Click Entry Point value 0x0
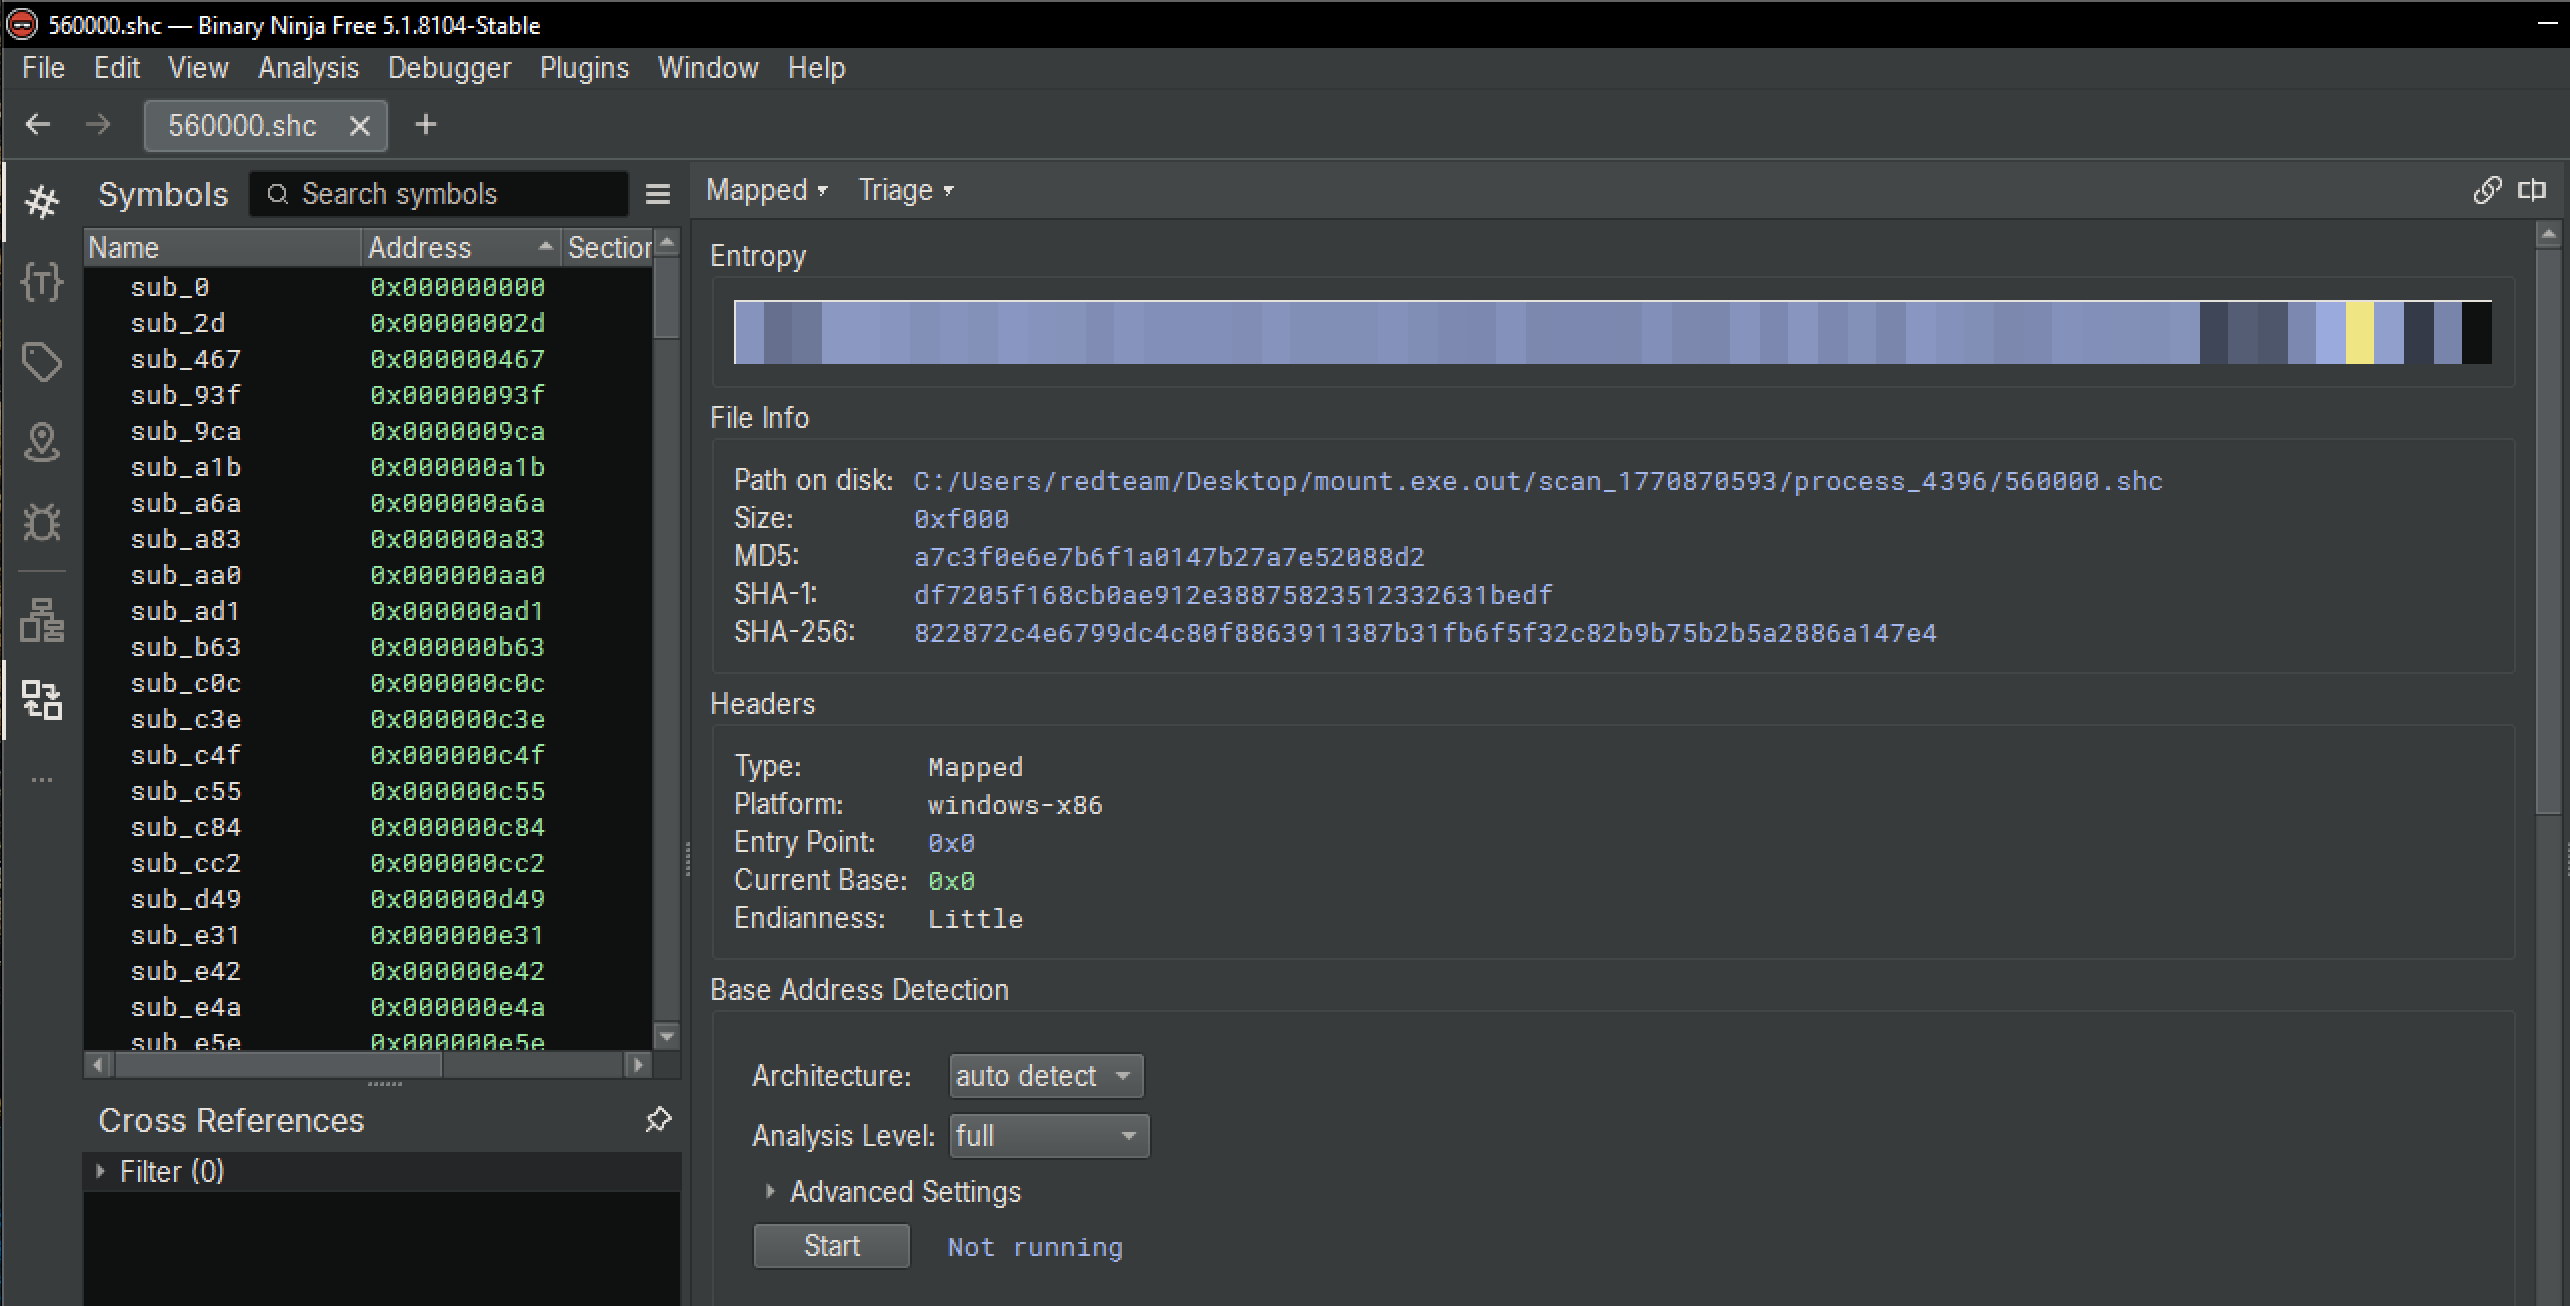 coord(951,843)
